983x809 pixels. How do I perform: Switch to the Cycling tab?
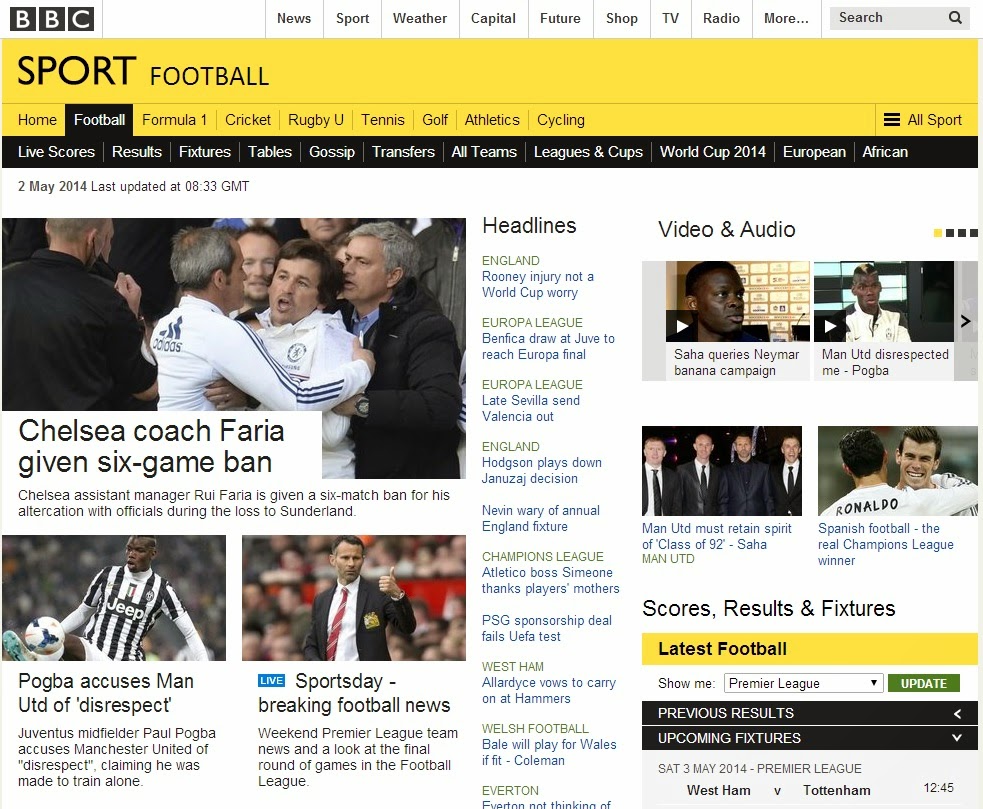click(560, 120)
